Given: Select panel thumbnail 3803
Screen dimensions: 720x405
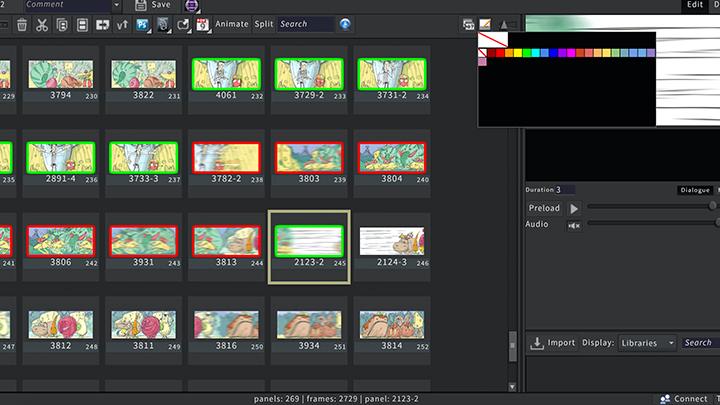Looking at the screenshot, I should coord(309,157).
